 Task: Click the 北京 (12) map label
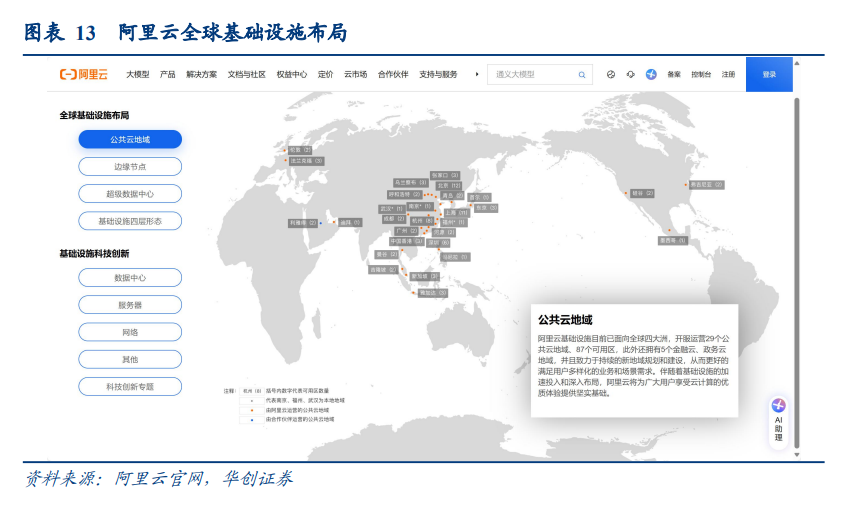point(449,186)
